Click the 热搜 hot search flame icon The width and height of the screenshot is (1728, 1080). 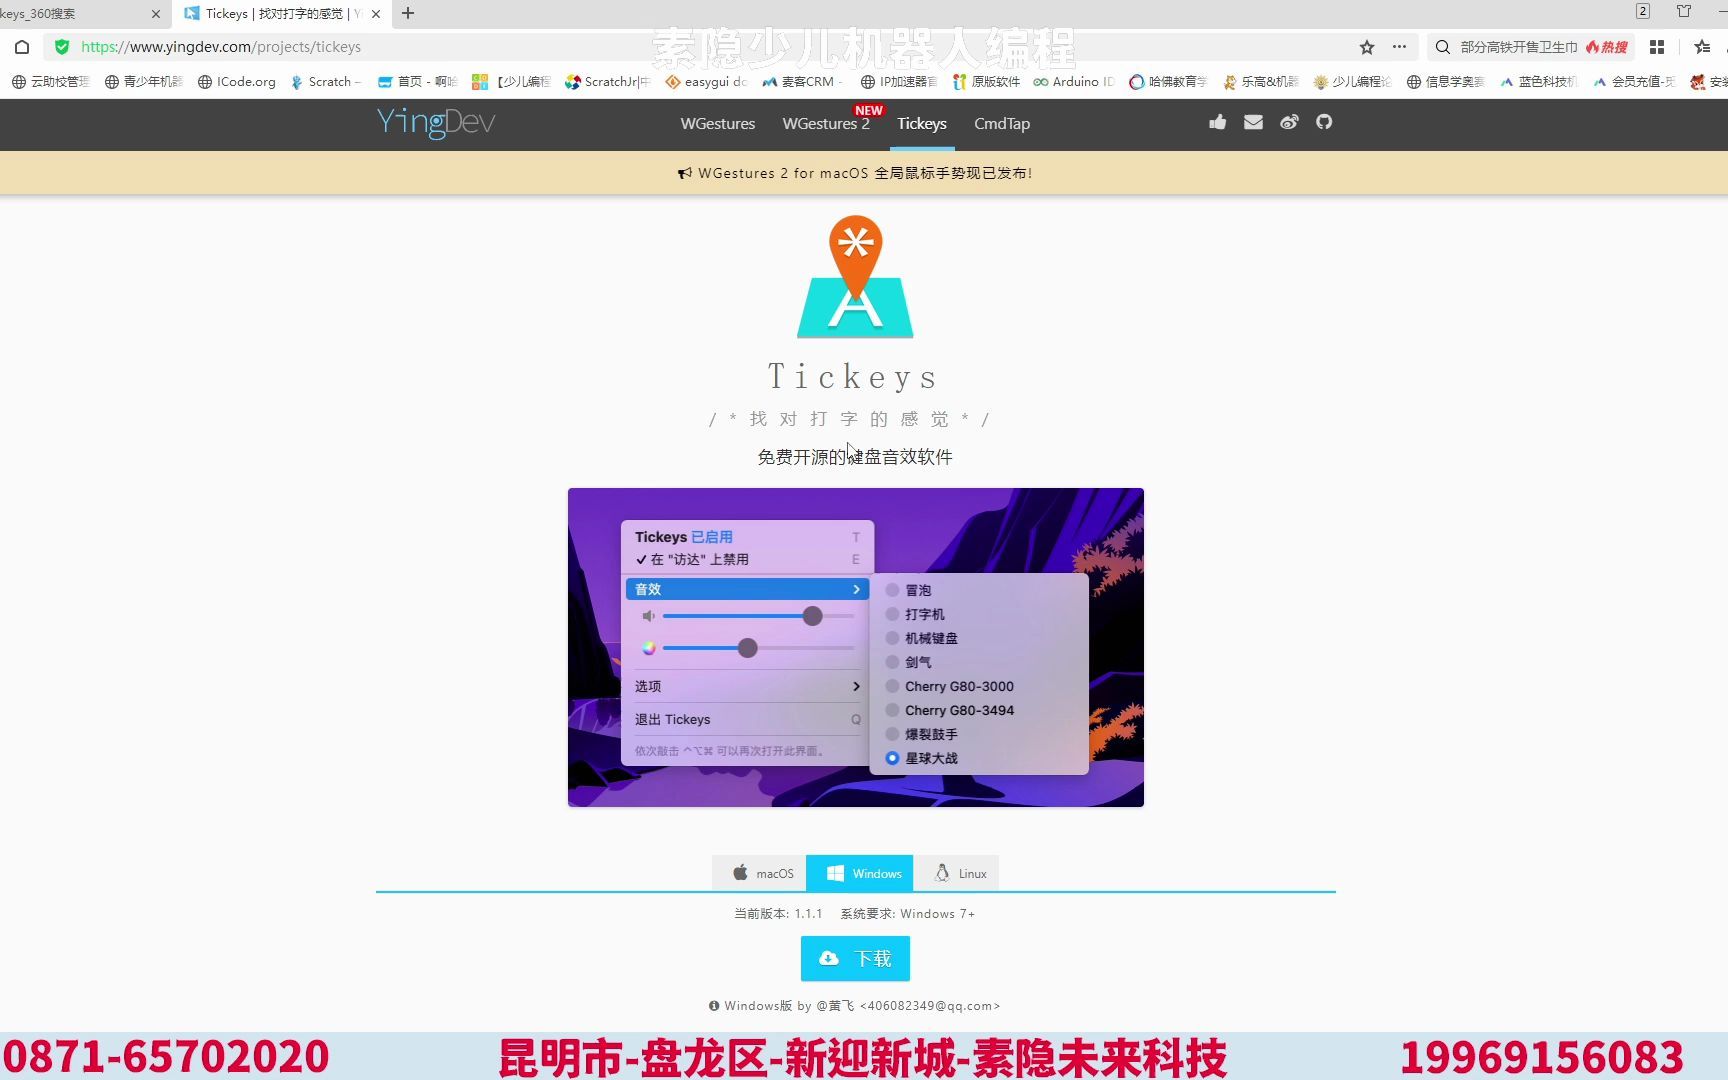(x=1606, y=47)
